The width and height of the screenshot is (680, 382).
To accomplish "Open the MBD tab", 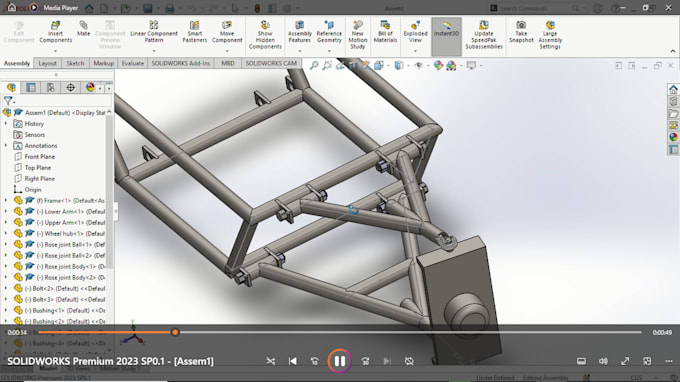I will (x=228, y=63).
